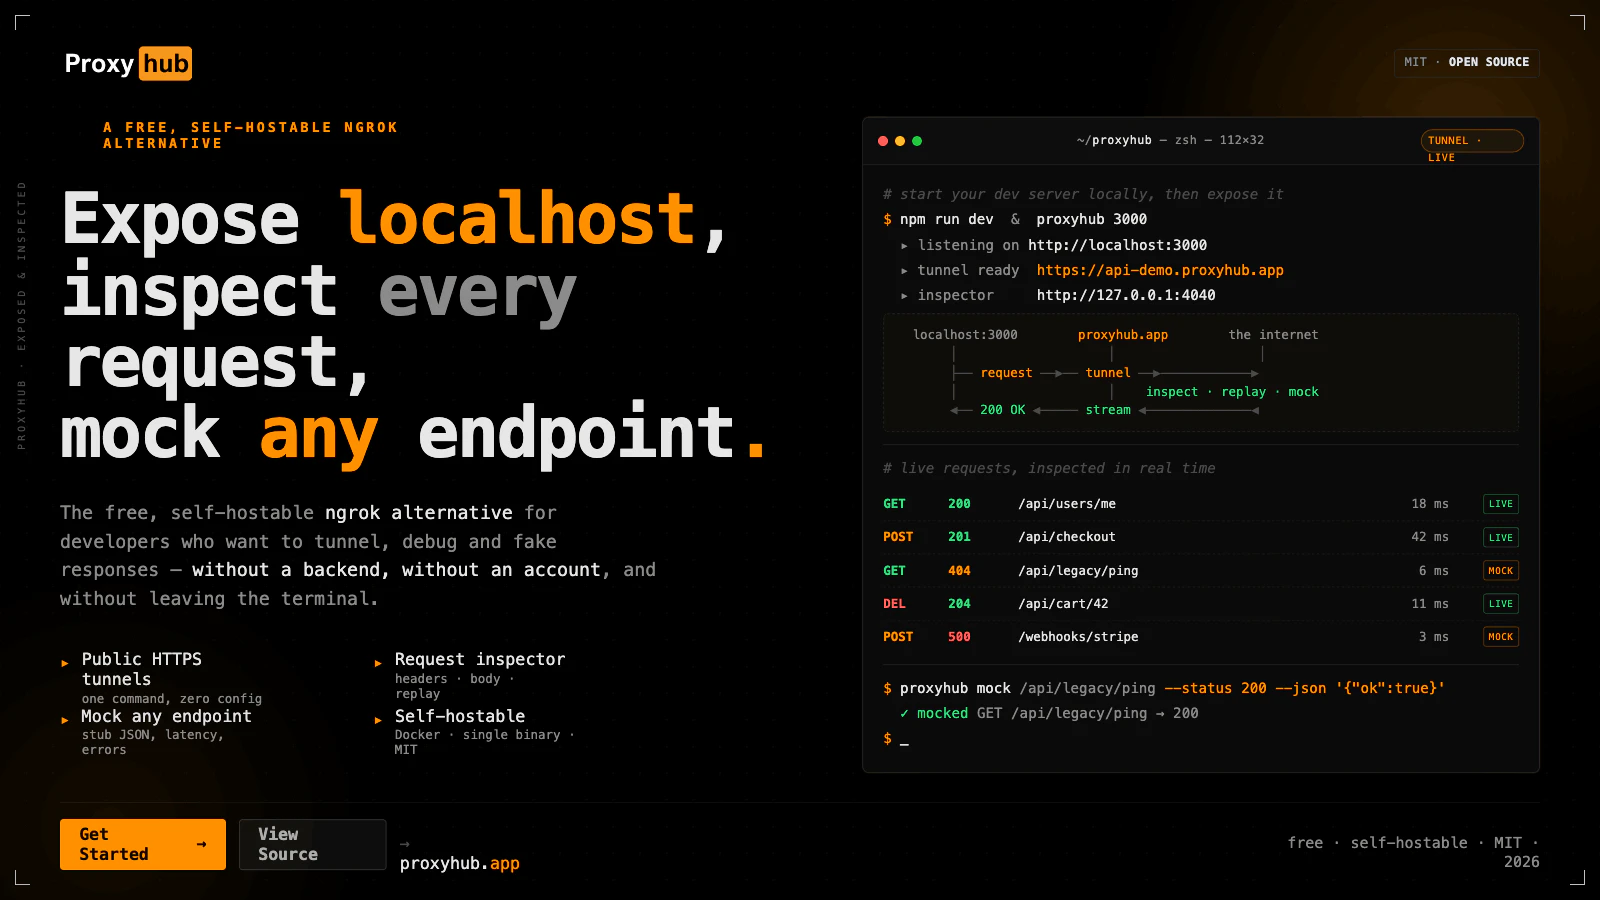Click the ~/proxyhub — zsh title bar
Screen dimensions: 1600x900
(x=1170, y=140)
